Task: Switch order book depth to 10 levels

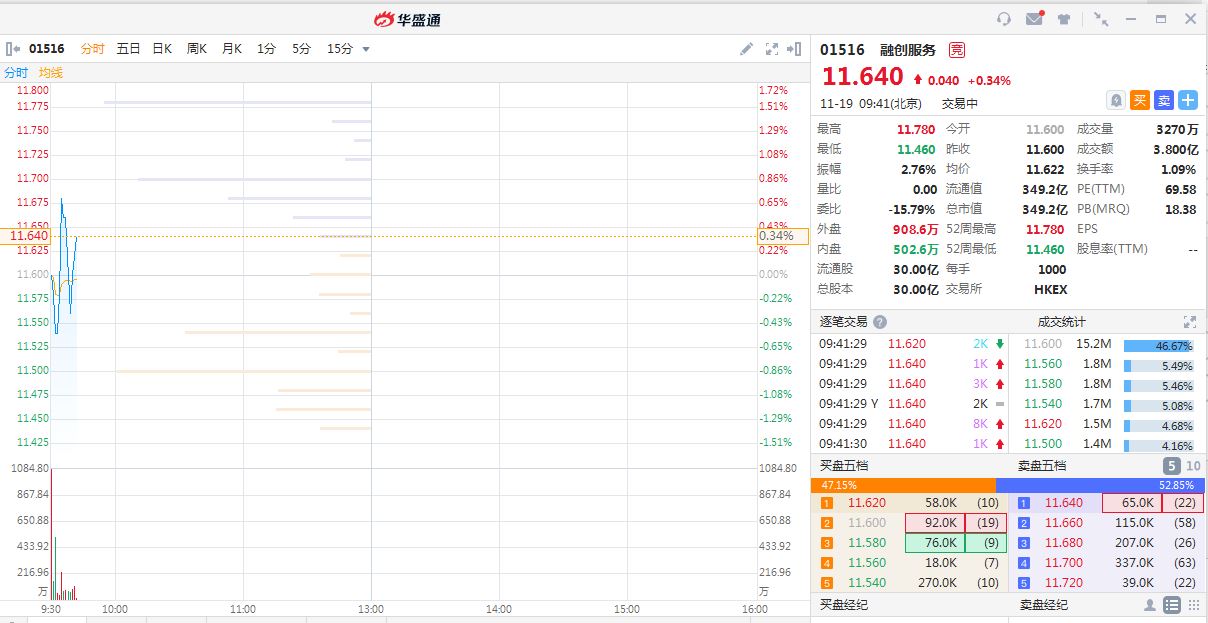Action: coord(1192,466)
